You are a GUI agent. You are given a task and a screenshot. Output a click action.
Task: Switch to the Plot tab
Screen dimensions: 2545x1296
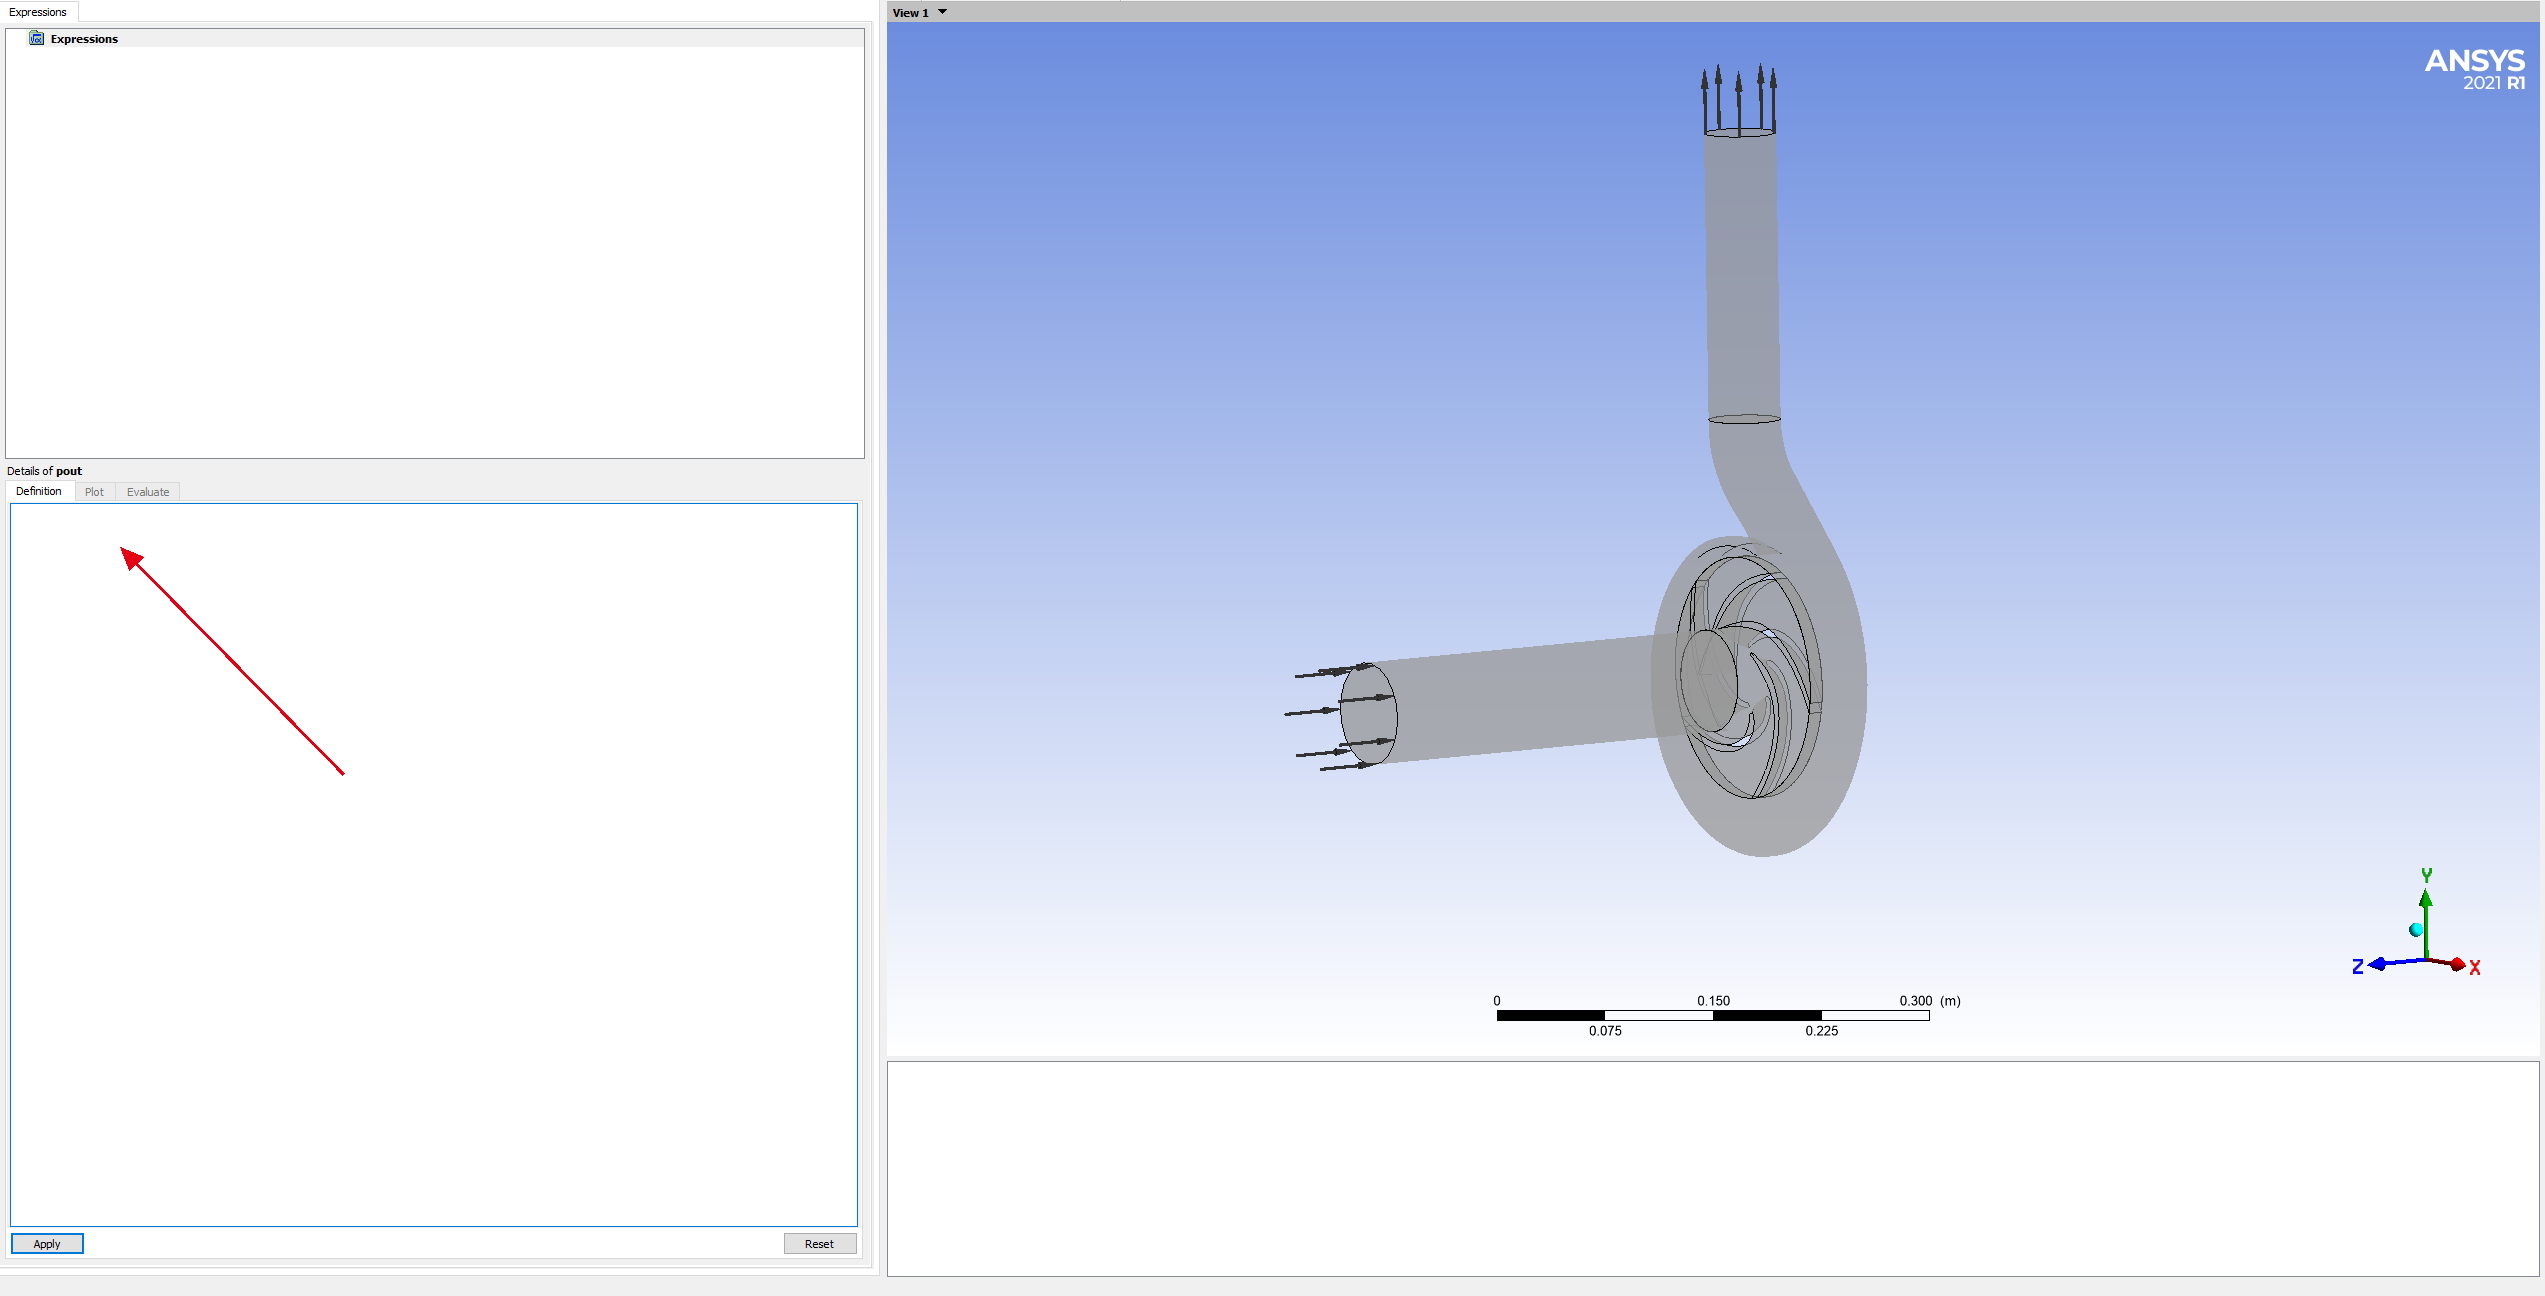click(94, 492)
